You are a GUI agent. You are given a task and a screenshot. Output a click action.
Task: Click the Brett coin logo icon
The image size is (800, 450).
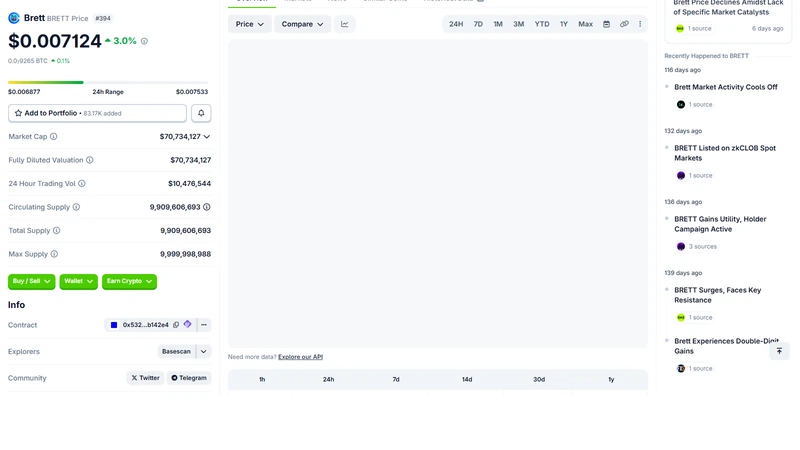coord(14,18)
